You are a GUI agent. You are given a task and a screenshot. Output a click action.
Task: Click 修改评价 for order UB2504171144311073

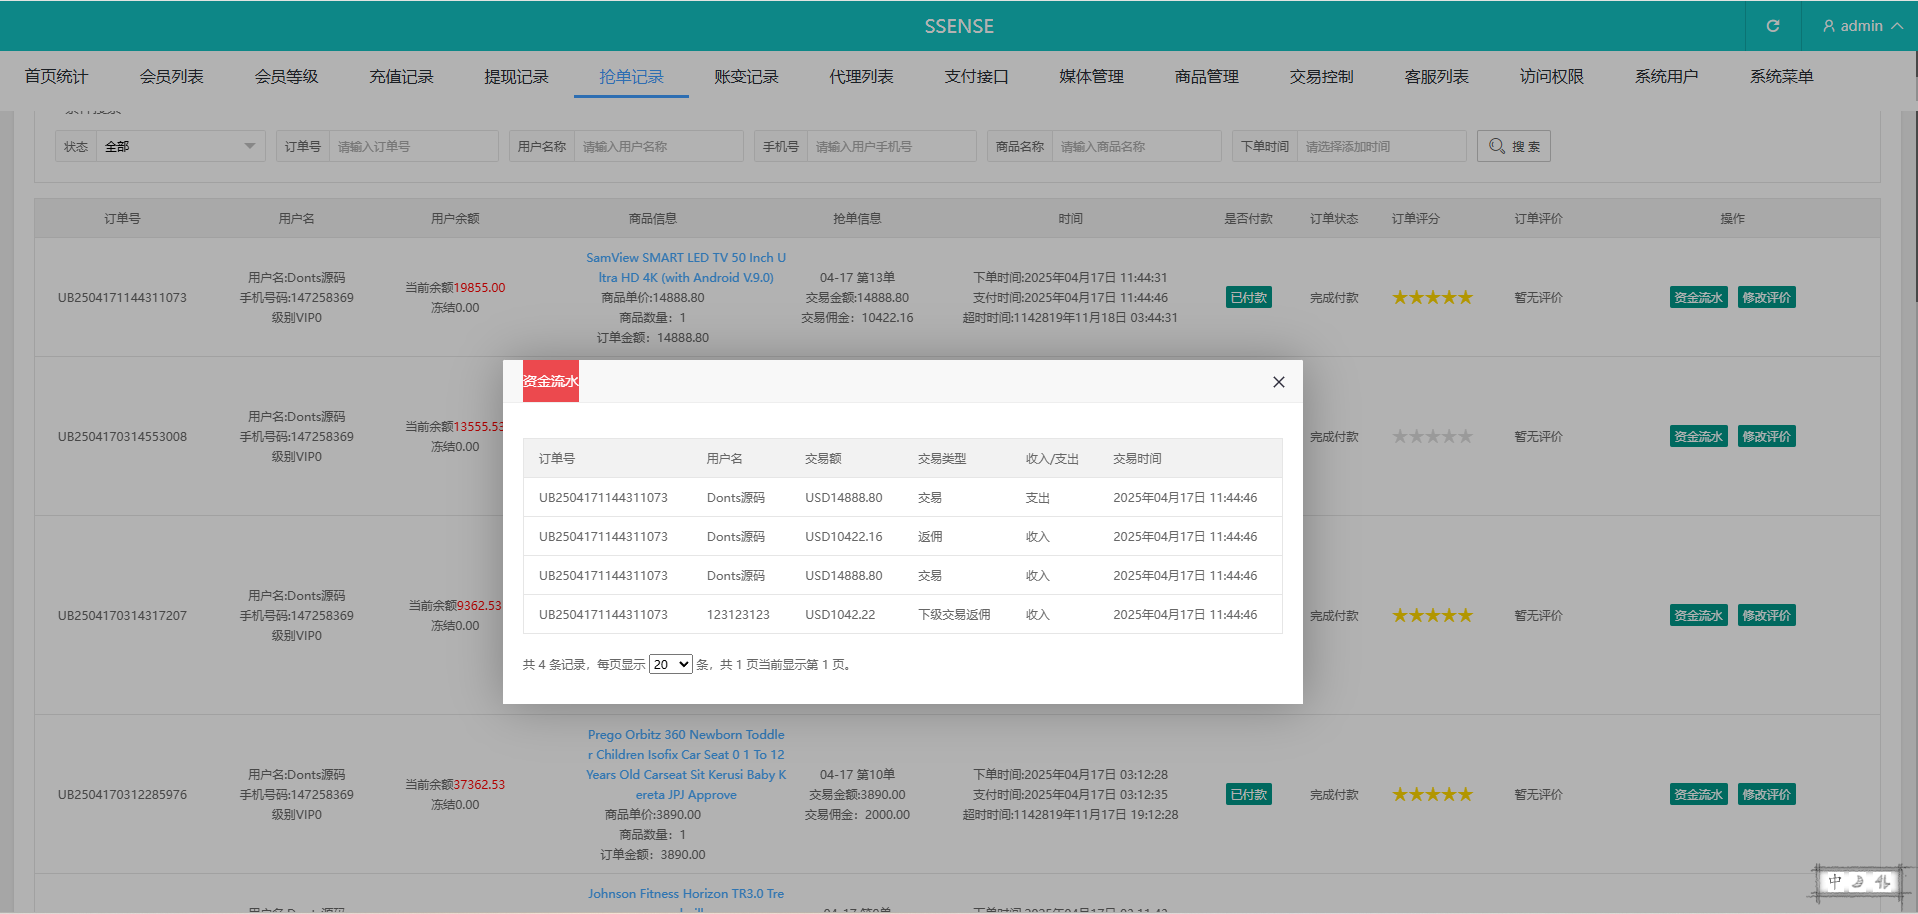click(1766, 297)
